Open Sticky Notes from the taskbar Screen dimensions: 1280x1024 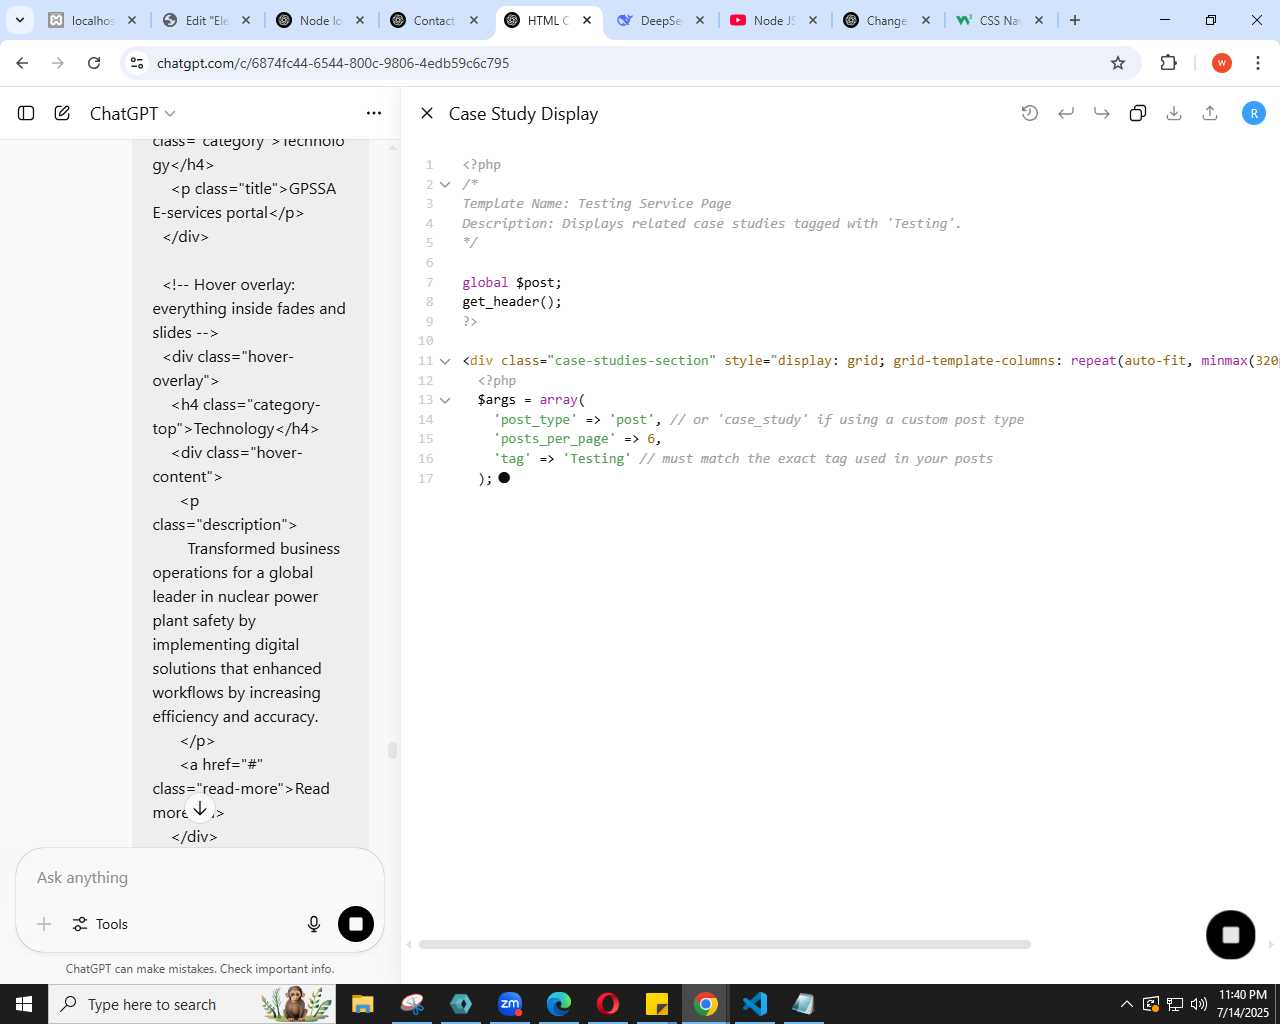[x=657, y=1004]
